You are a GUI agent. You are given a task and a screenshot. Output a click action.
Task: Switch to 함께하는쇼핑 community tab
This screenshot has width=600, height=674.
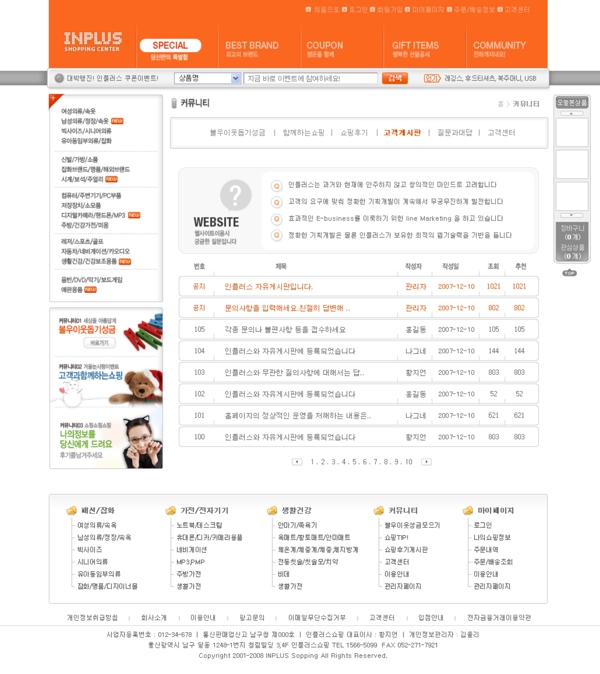coord(303,132)
